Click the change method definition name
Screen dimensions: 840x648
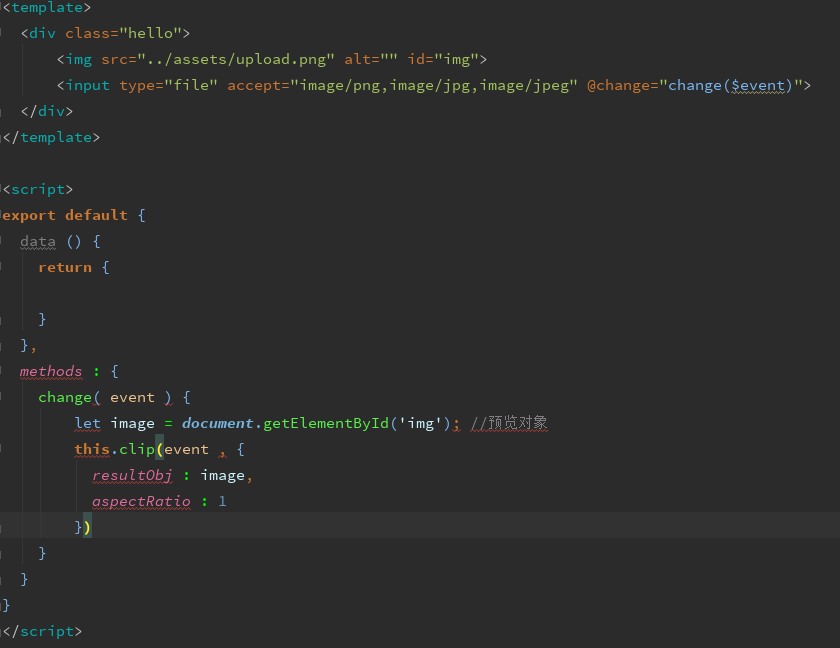65,397
